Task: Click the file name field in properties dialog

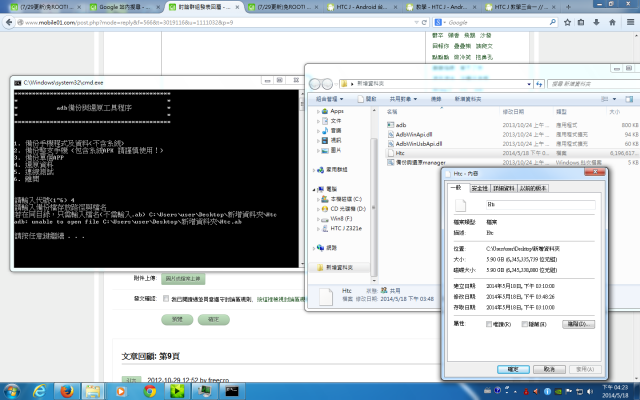Action: [x=540, y=204]
